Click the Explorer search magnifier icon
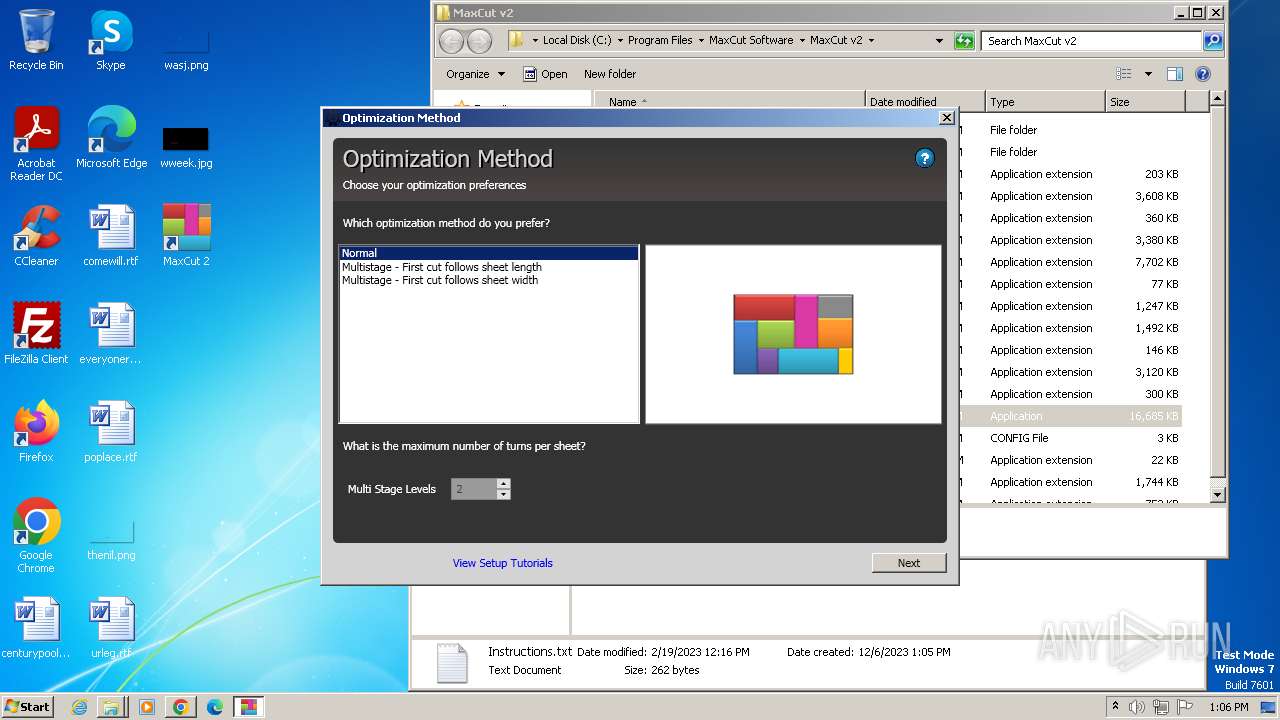Image resolution: width=1280 pixels, height=720 pixels. point(1213,41)
